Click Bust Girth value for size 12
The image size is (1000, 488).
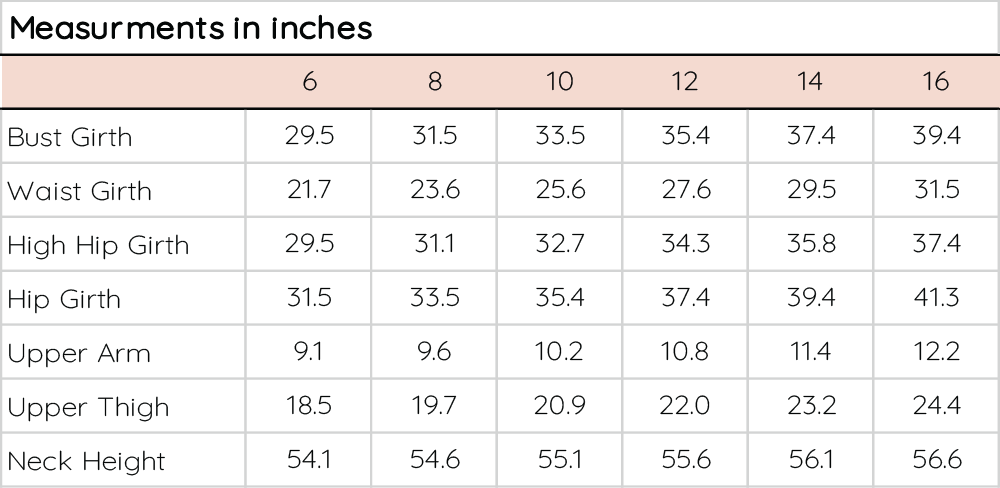(x=685, y=136)
